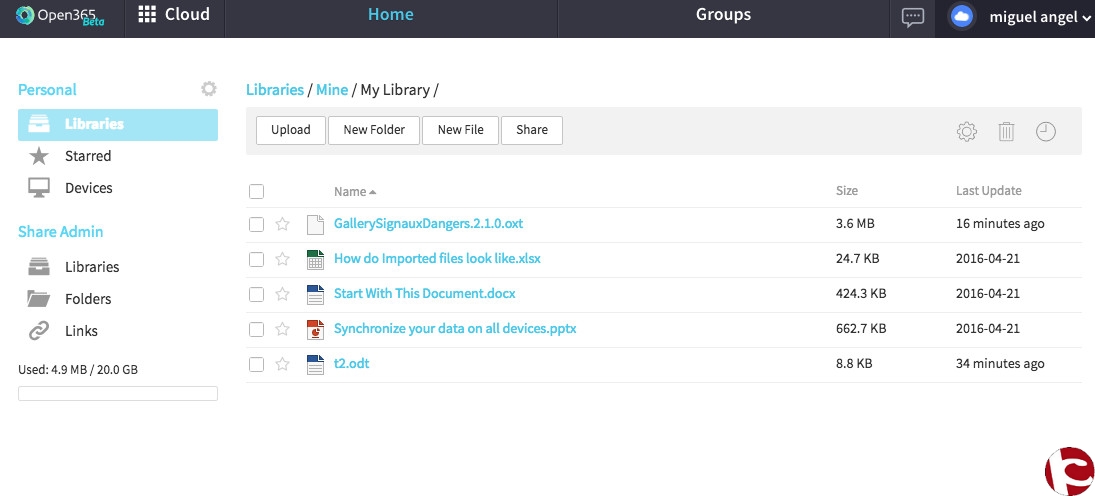
Task: Click the Personal section gear icon
Action: pos(208,89)
